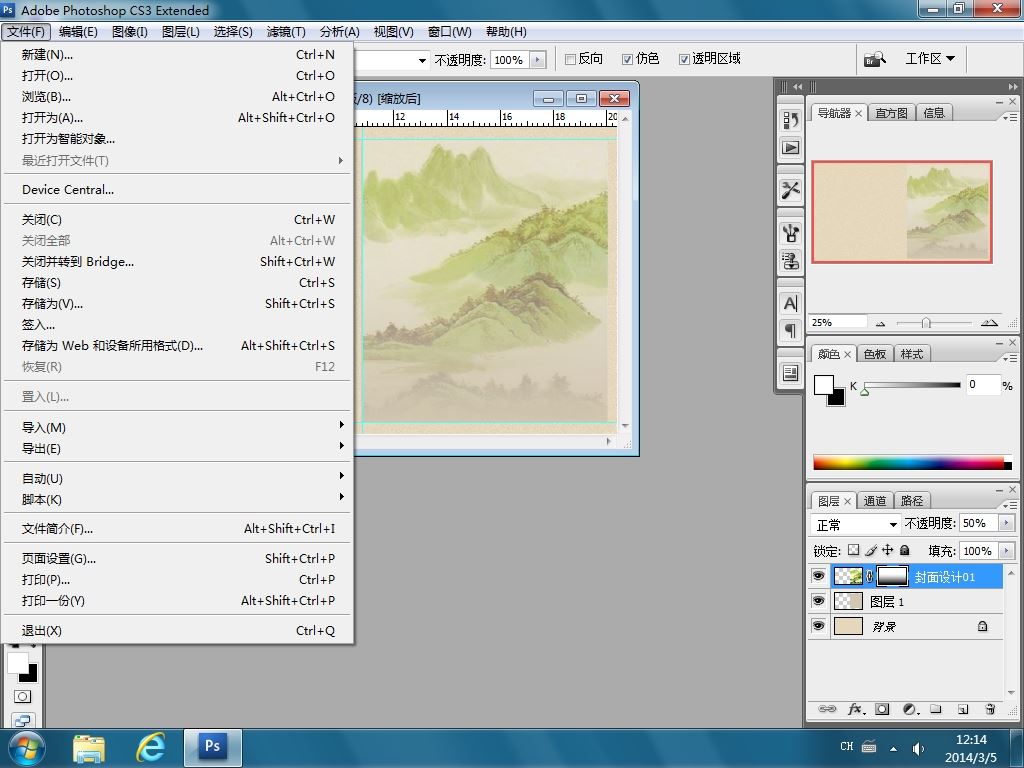
Task: Switch to the 路径 tab
Action: (912, 501)
